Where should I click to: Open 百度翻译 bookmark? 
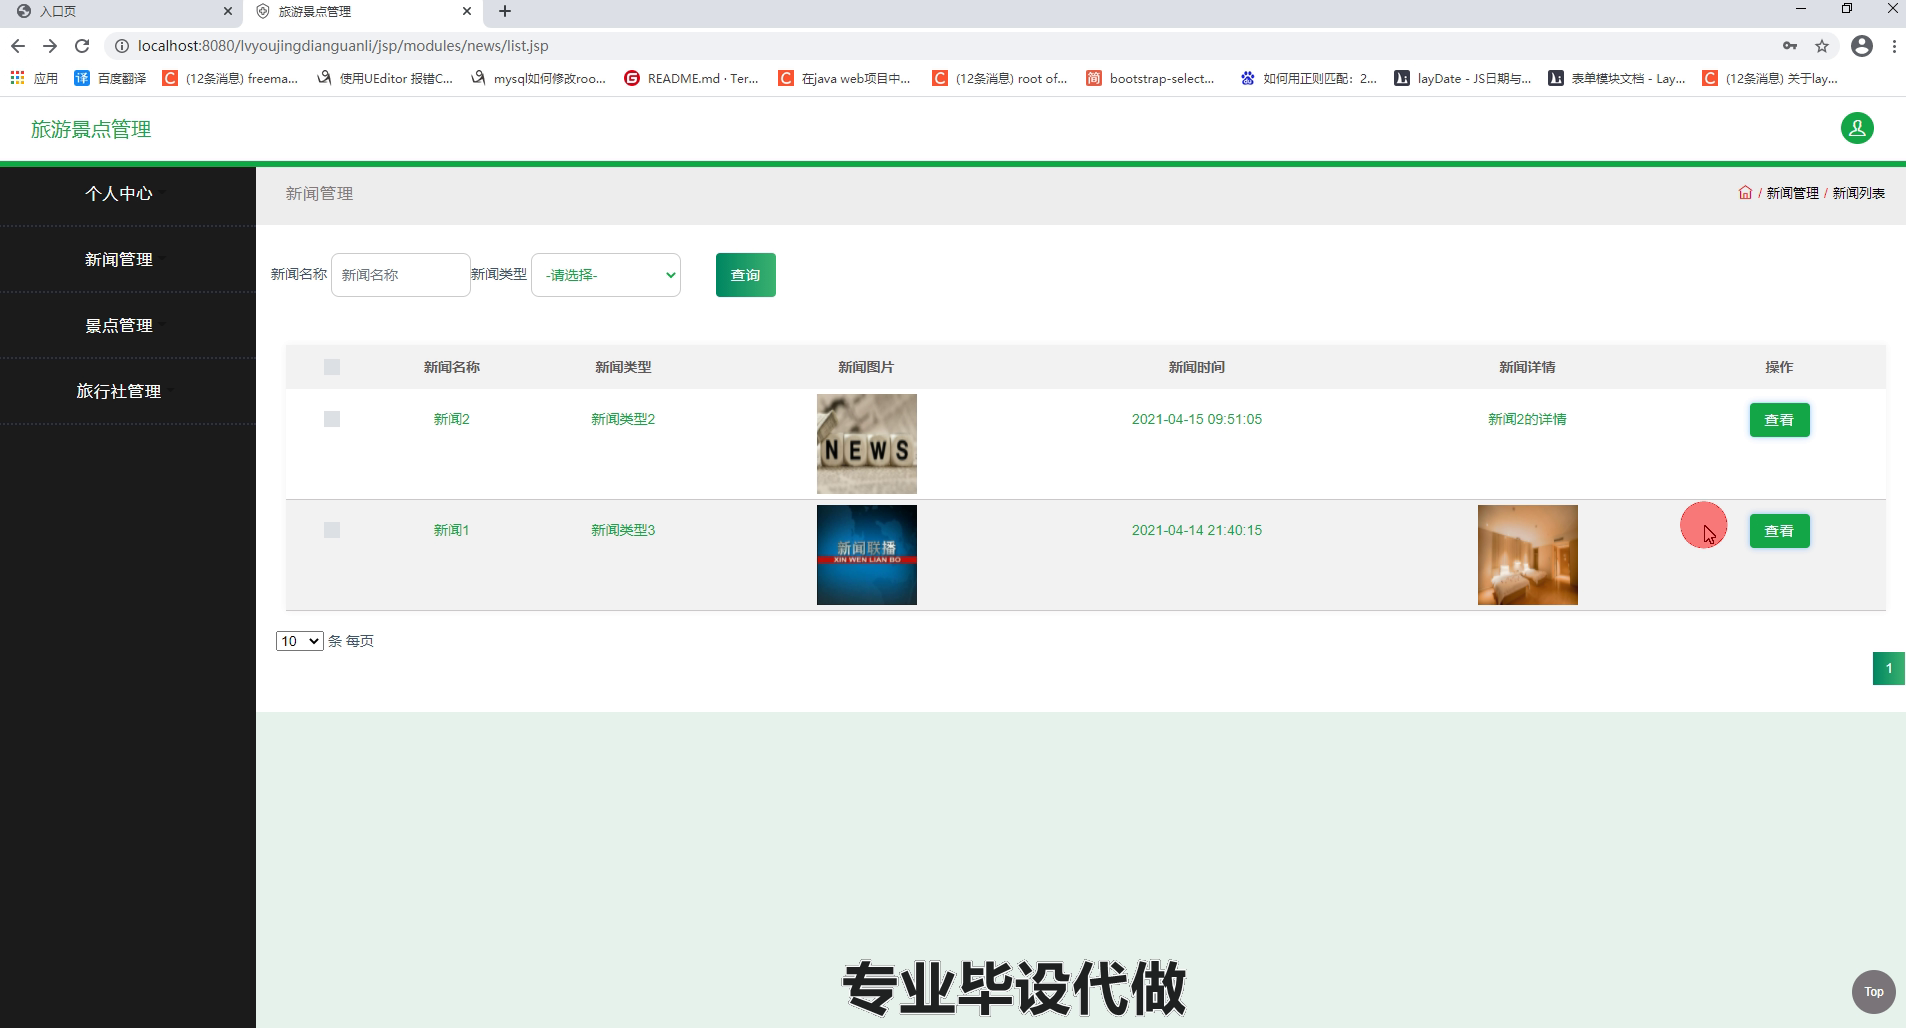(110, 78)
